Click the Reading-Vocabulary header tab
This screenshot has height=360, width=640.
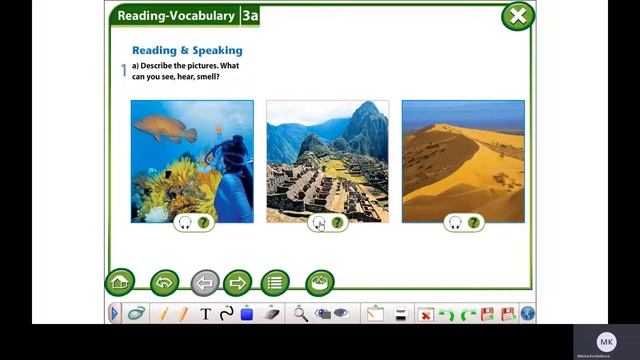pos(176,16)
